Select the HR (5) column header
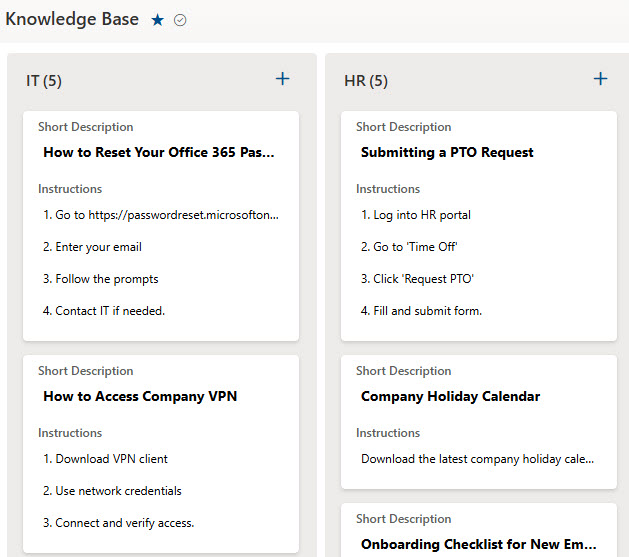This screenshot has height=557, width=629. click(x=366, y=81)
